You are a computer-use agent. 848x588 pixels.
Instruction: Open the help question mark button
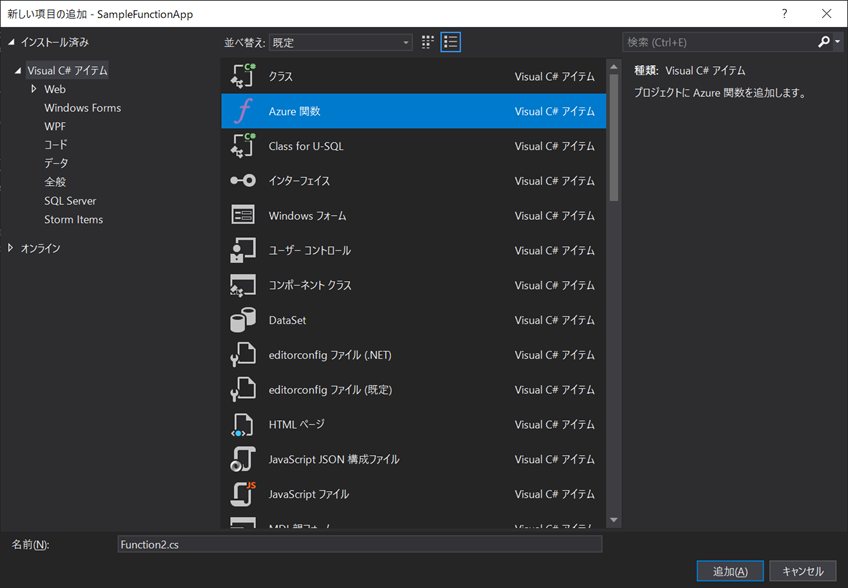tap(784, 14)
